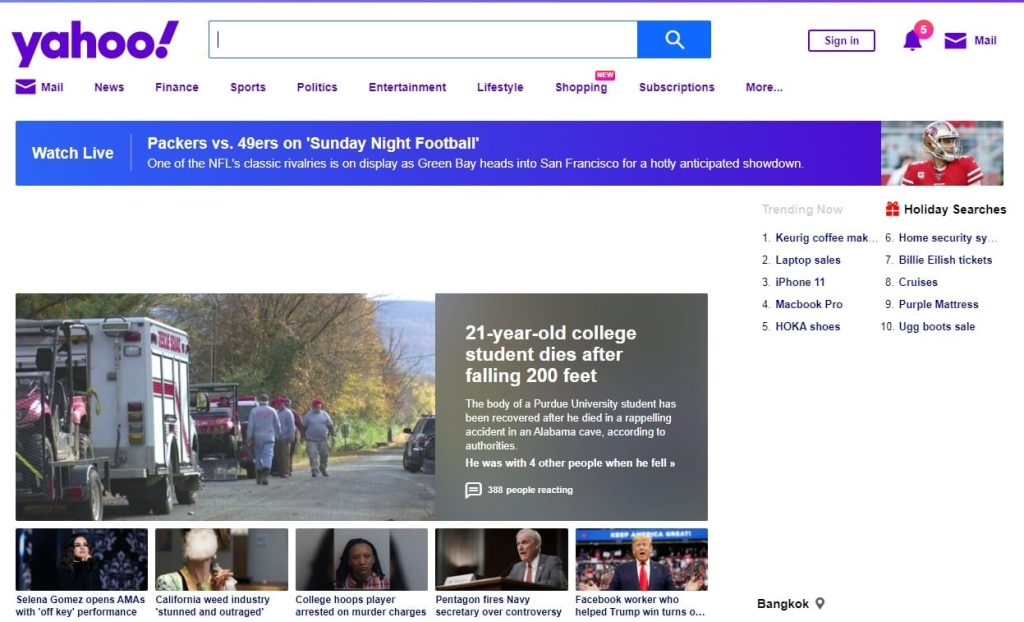Click the 49ers quarterback banner thumbnail
1024x622 pixels.
[x=942, y=153]
